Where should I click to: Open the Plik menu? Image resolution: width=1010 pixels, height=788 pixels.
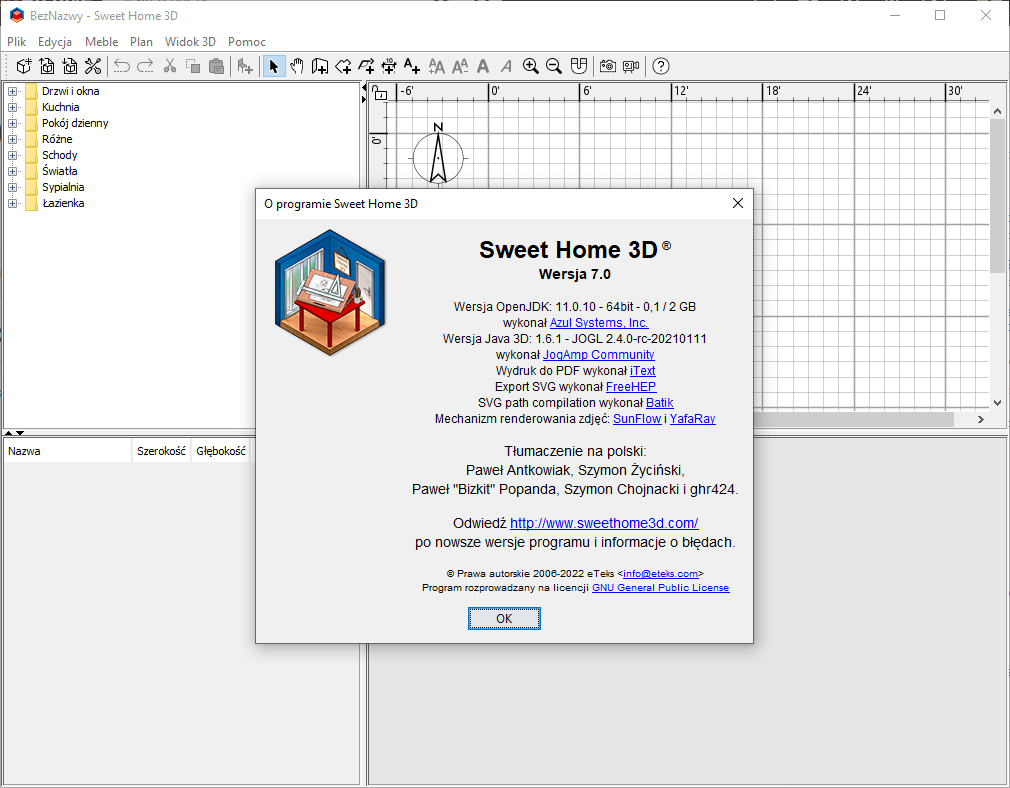coord(17,41)
